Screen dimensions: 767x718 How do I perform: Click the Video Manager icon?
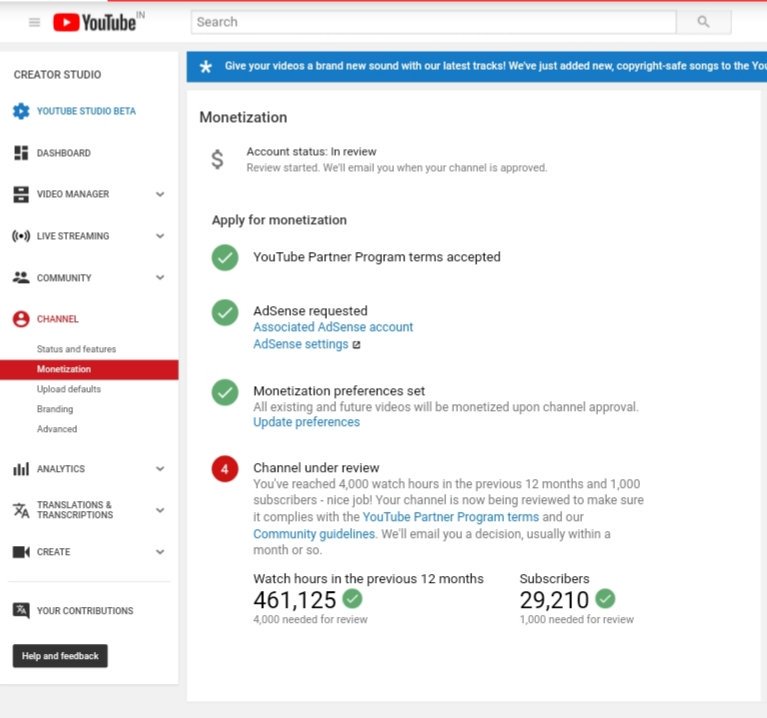(21, 194)
